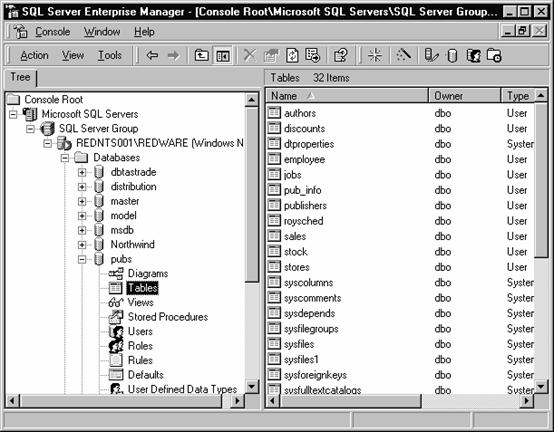Open the Tools menu

coord(110,55)
